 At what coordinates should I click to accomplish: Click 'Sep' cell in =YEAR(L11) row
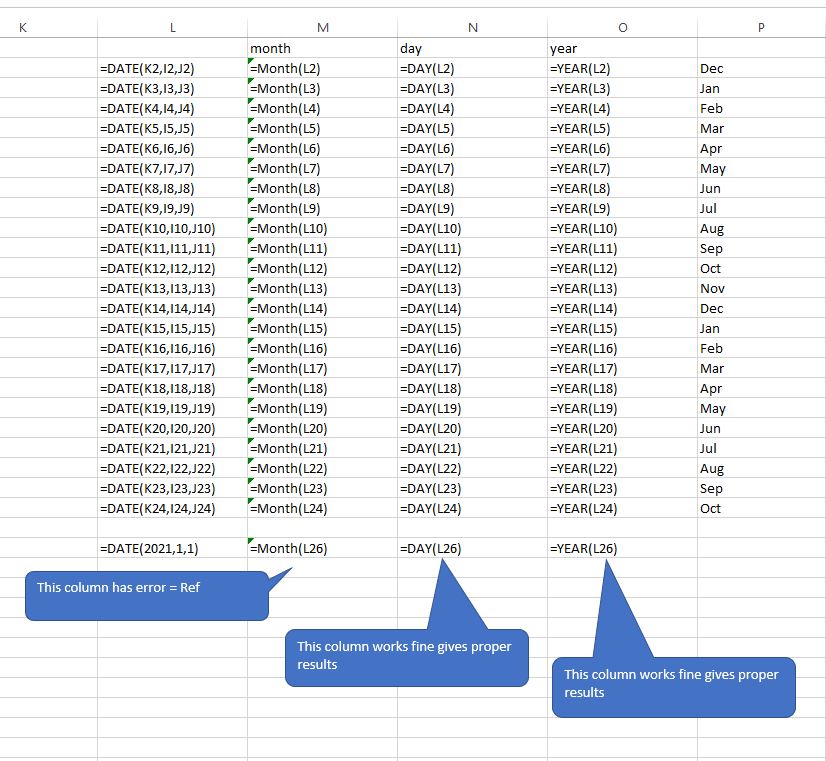(x=761, y=249)
